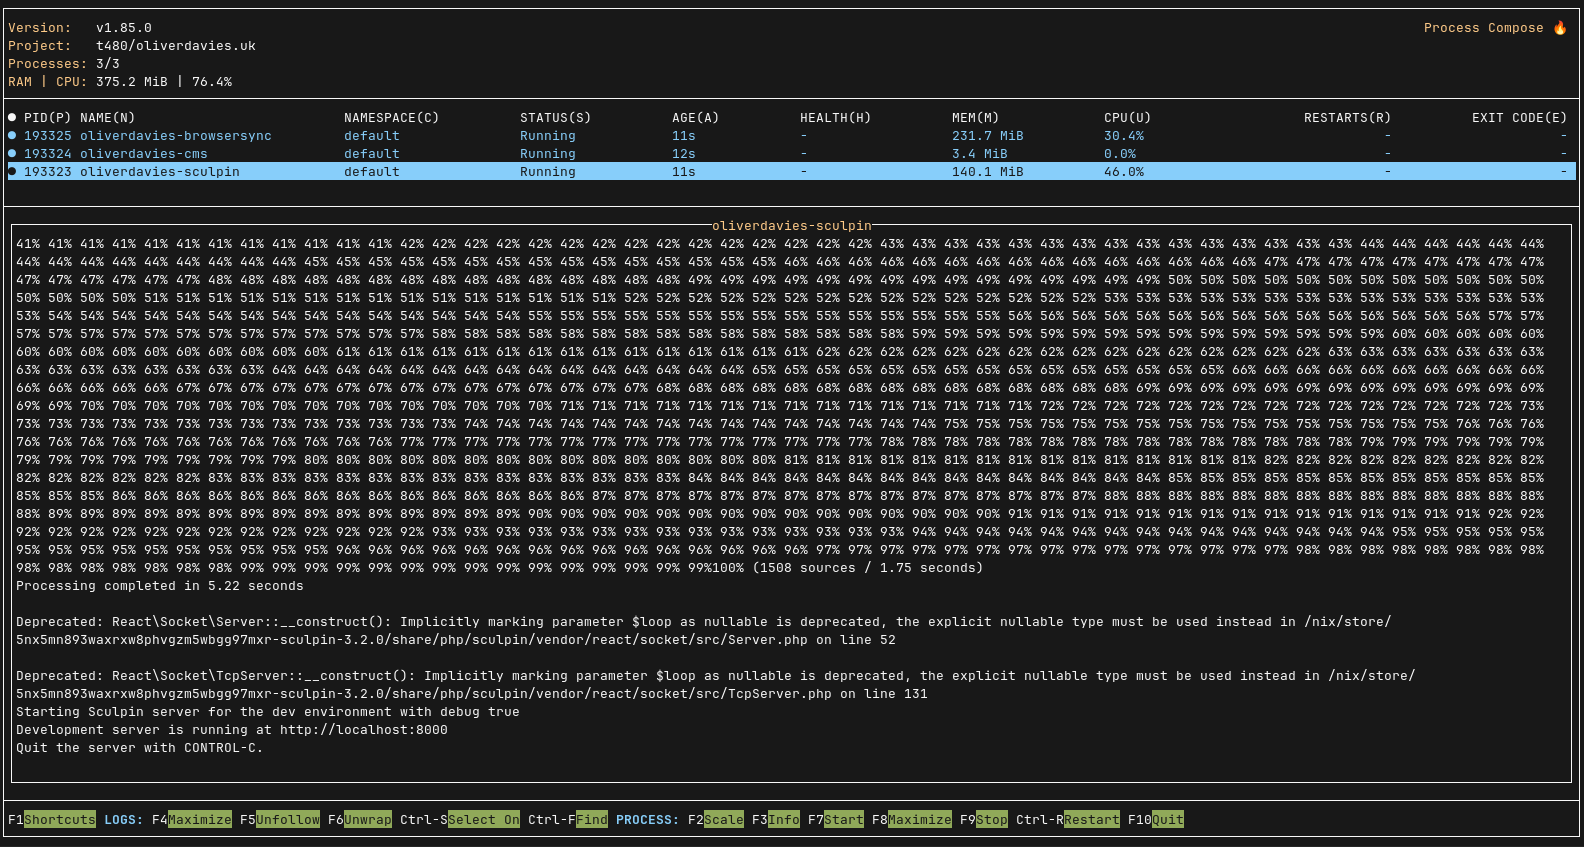Click PID 193323 in the process table

click(x=48, y=172)
